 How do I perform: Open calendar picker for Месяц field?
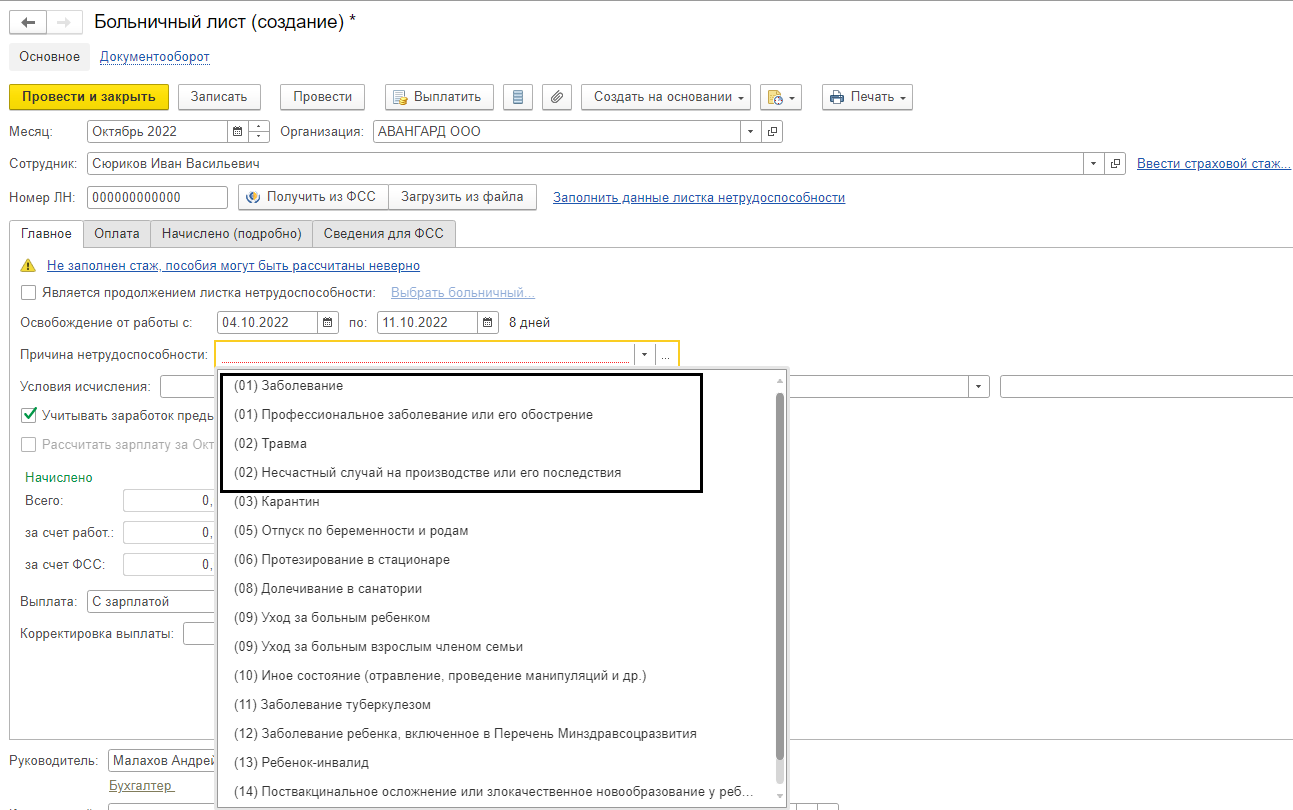pos(237,131)
